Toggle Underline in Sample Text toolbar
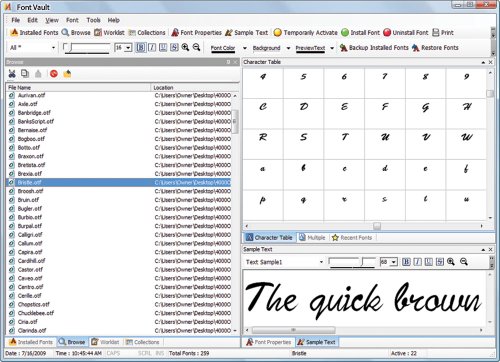Image resolution: width=500 pixels, height=362 pixels. point(429,262)
